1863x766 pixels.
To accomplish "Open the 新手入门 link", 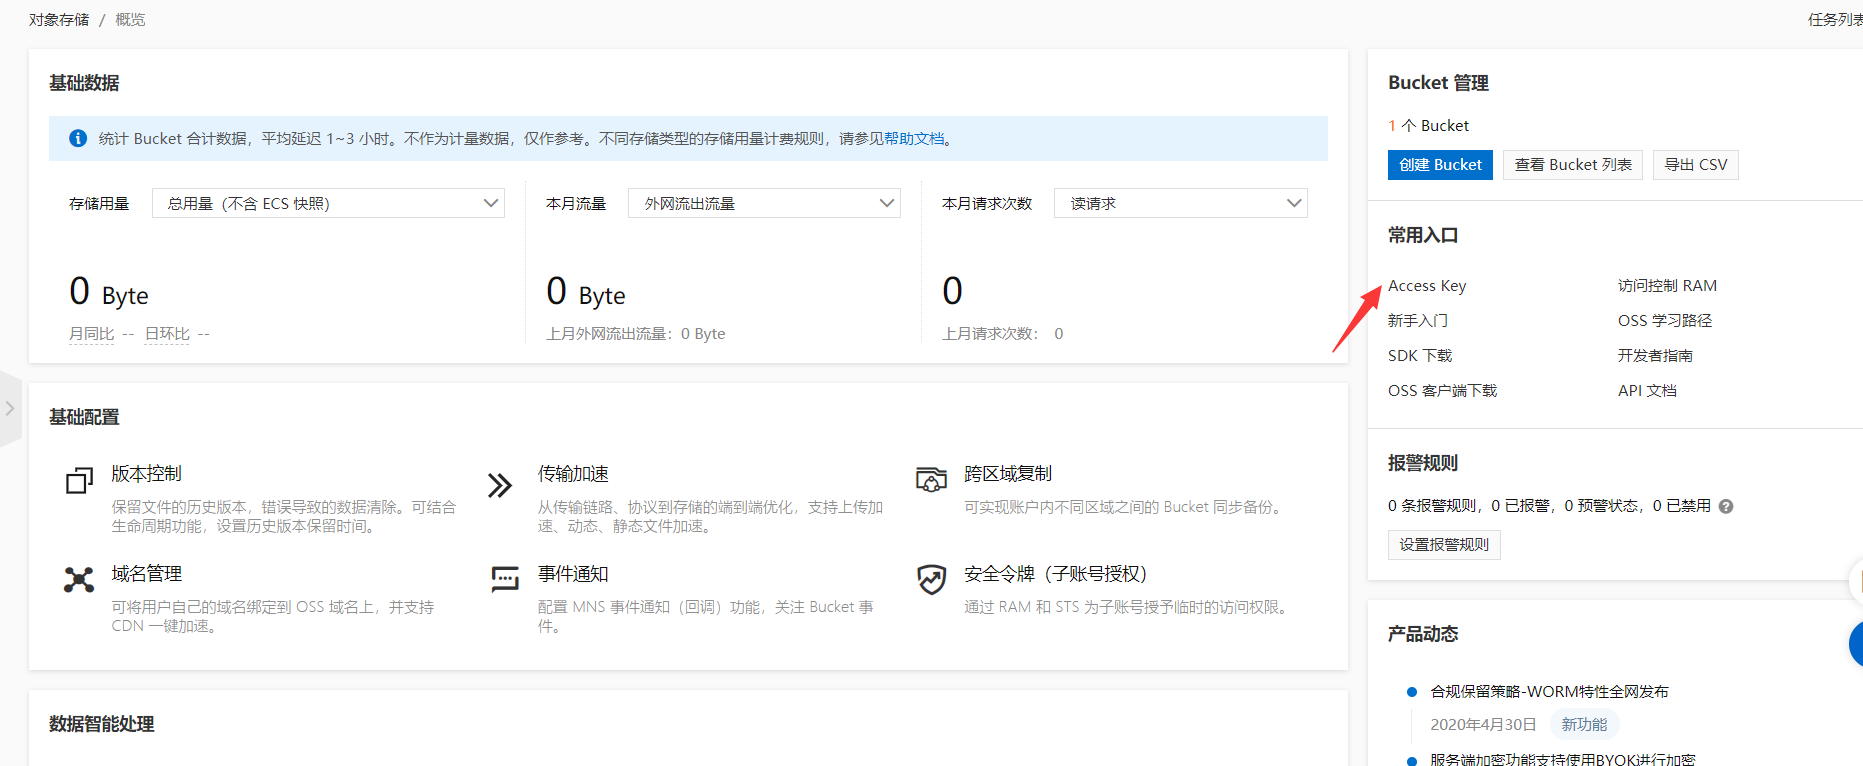I will (x=1418, y=321).
